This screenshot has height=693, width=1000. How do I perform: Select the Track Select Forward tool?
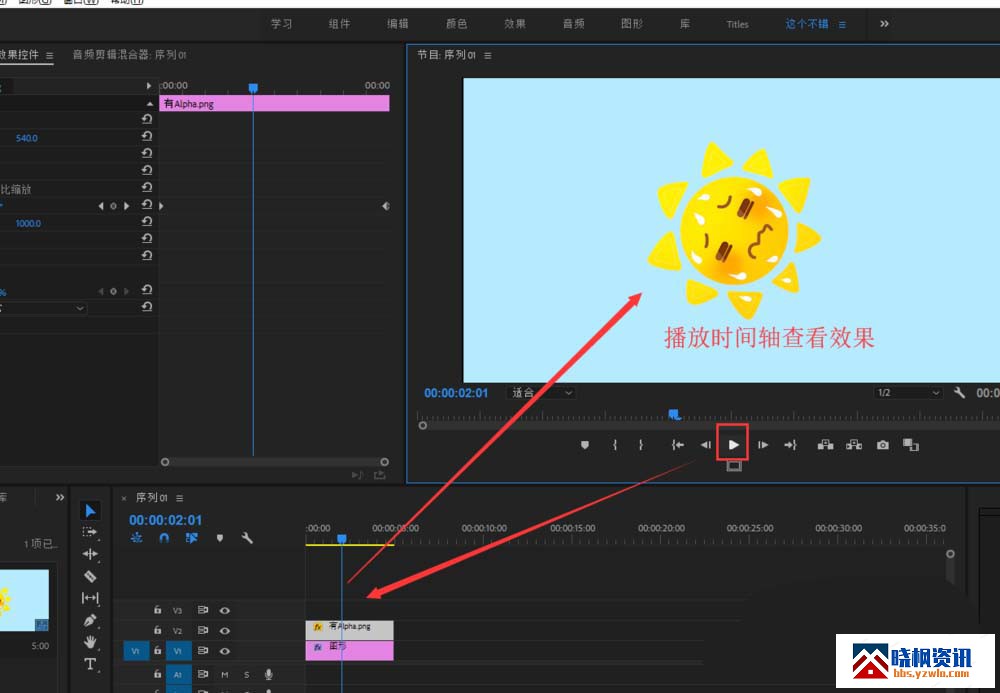click(90, 532)
